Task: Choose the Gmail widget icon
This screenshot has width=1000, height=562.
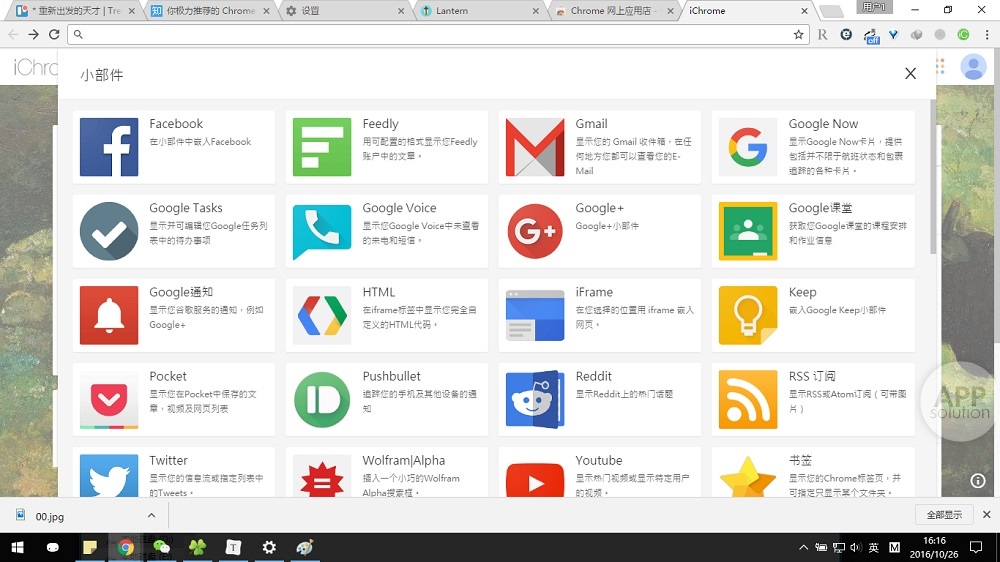Action: pos(535,147)
